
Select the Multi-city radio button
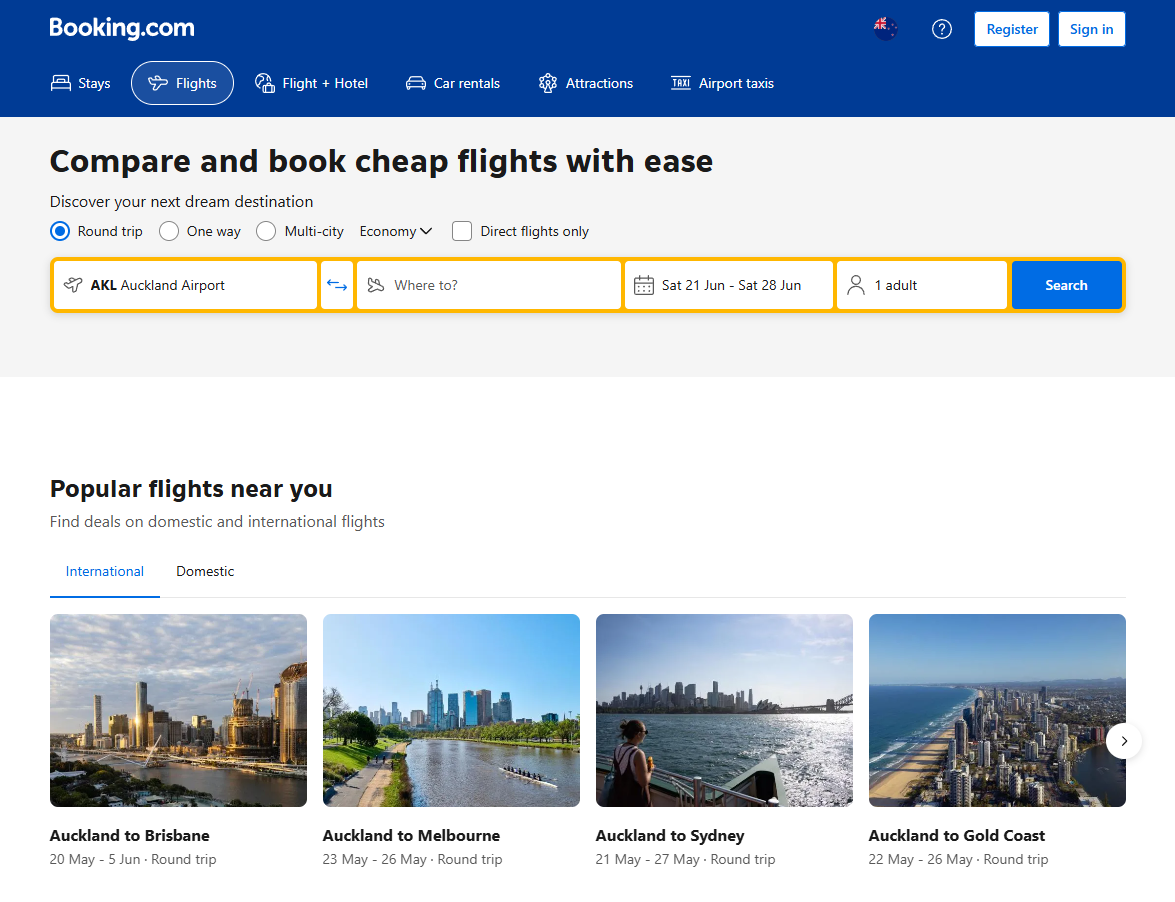point(266,231)
